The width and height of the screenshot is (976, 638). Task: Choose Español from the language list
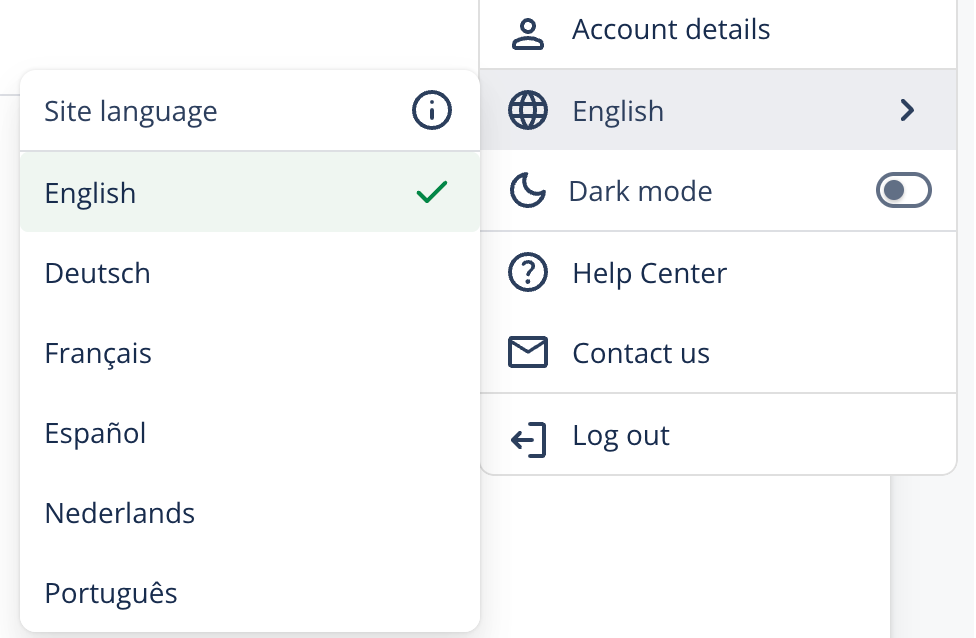click(x=96, y=433)
